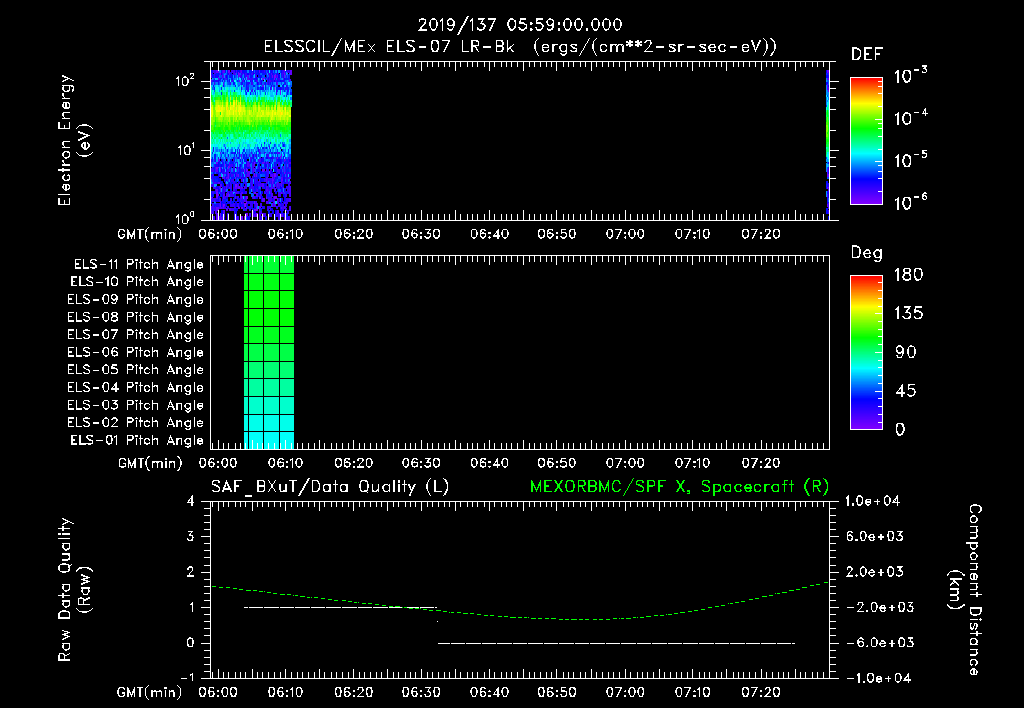Click the SAF_BXuT/Data Quality (L) label

pyautogui.click(x=330, y=487)
